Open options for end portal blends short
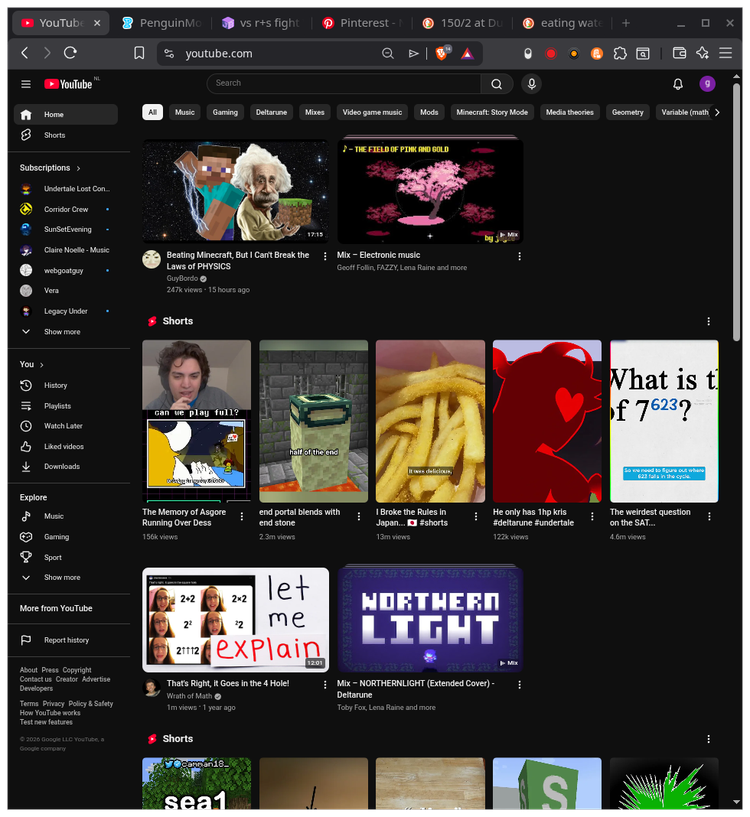This screenshot has height=817, width=750. [x=359, y=516]
